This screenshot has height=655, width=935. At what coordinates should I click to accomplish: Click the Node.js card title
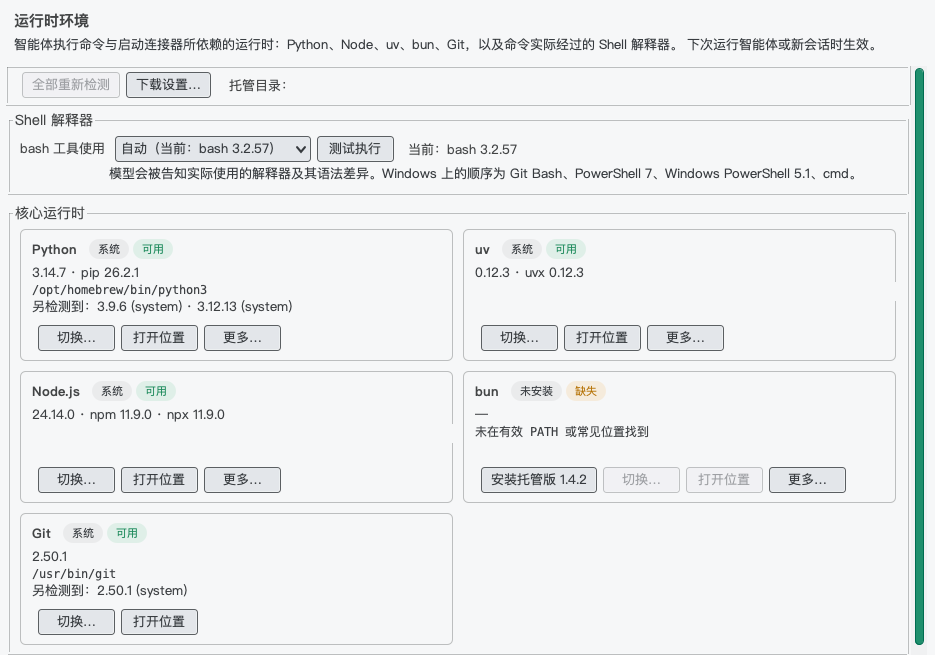(x=56, y=391)
